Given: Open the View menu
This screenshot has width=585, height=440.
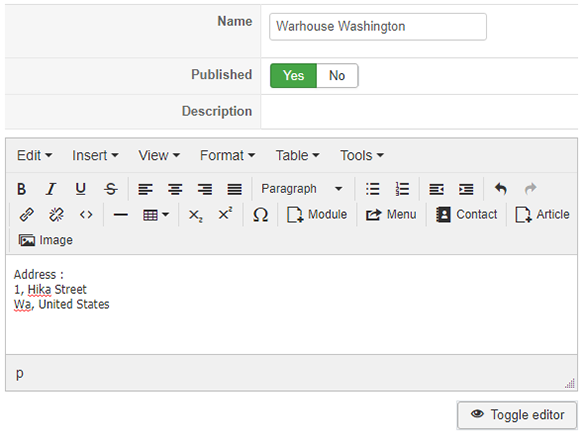Looking at the screenshot, I should tap(159, 156).
